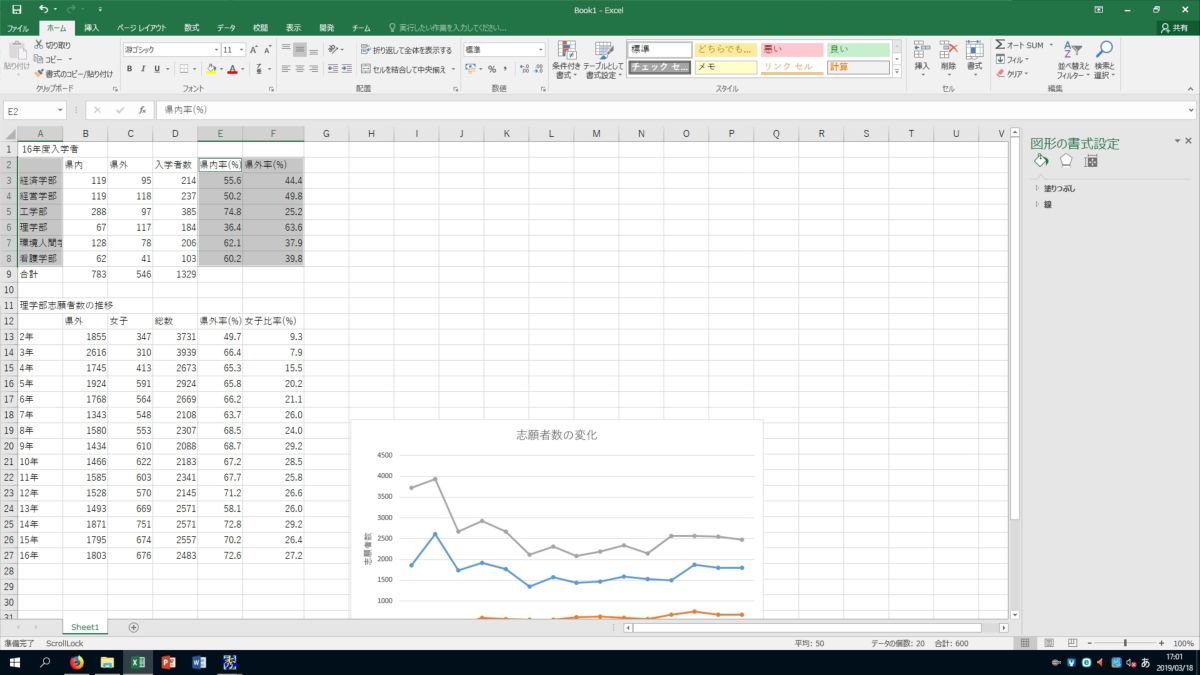Open the font name dropdown
Viewport: 1200px width, 675px height.
[x=216, y=49]
